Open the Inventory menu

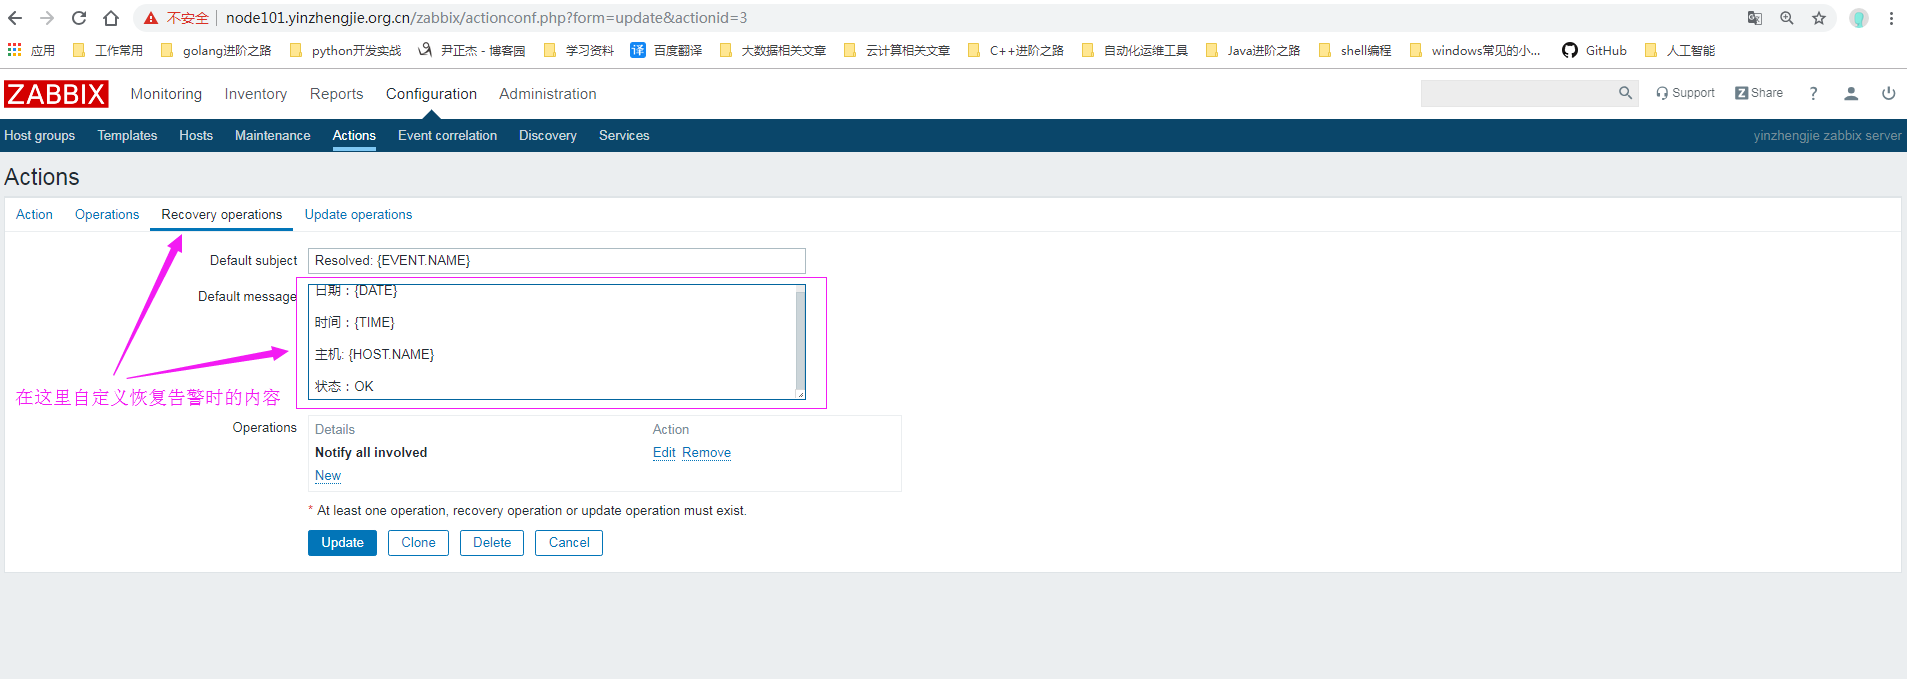[256, 94]
